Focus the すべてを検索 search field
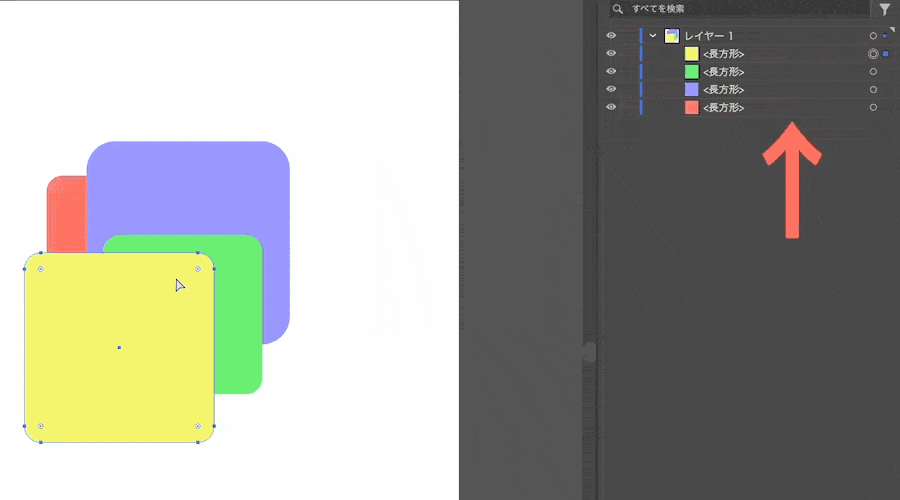 (x=739, y=9)
